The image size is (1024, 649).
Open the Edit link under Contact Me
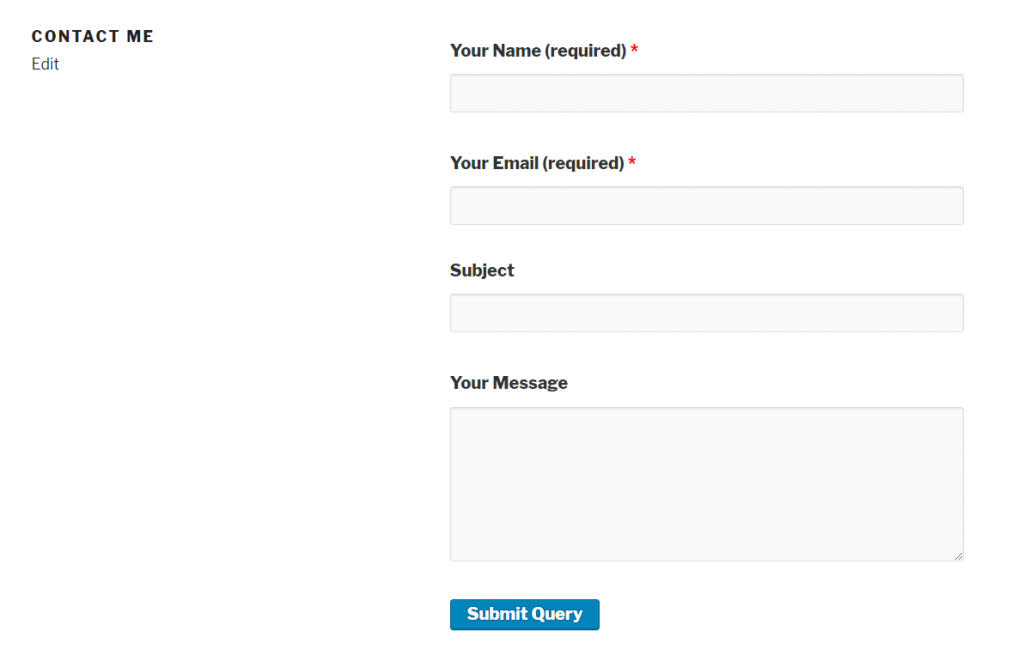click(x=45, y=64)
